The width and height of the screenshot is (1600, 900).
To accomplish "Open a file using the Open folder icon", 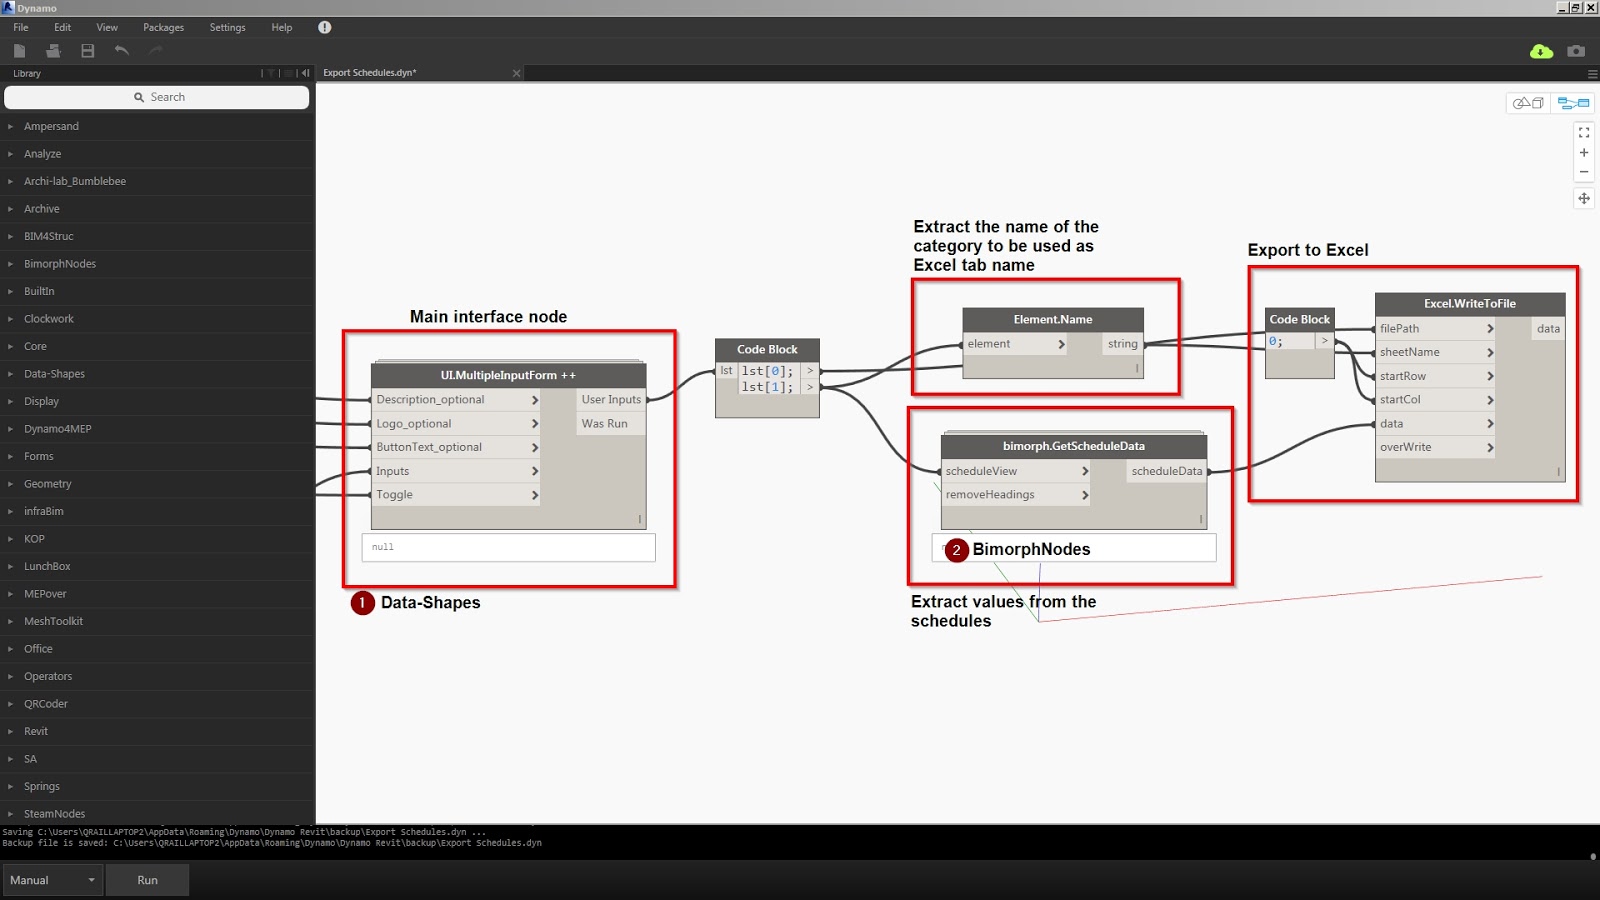I will point(53,50).
